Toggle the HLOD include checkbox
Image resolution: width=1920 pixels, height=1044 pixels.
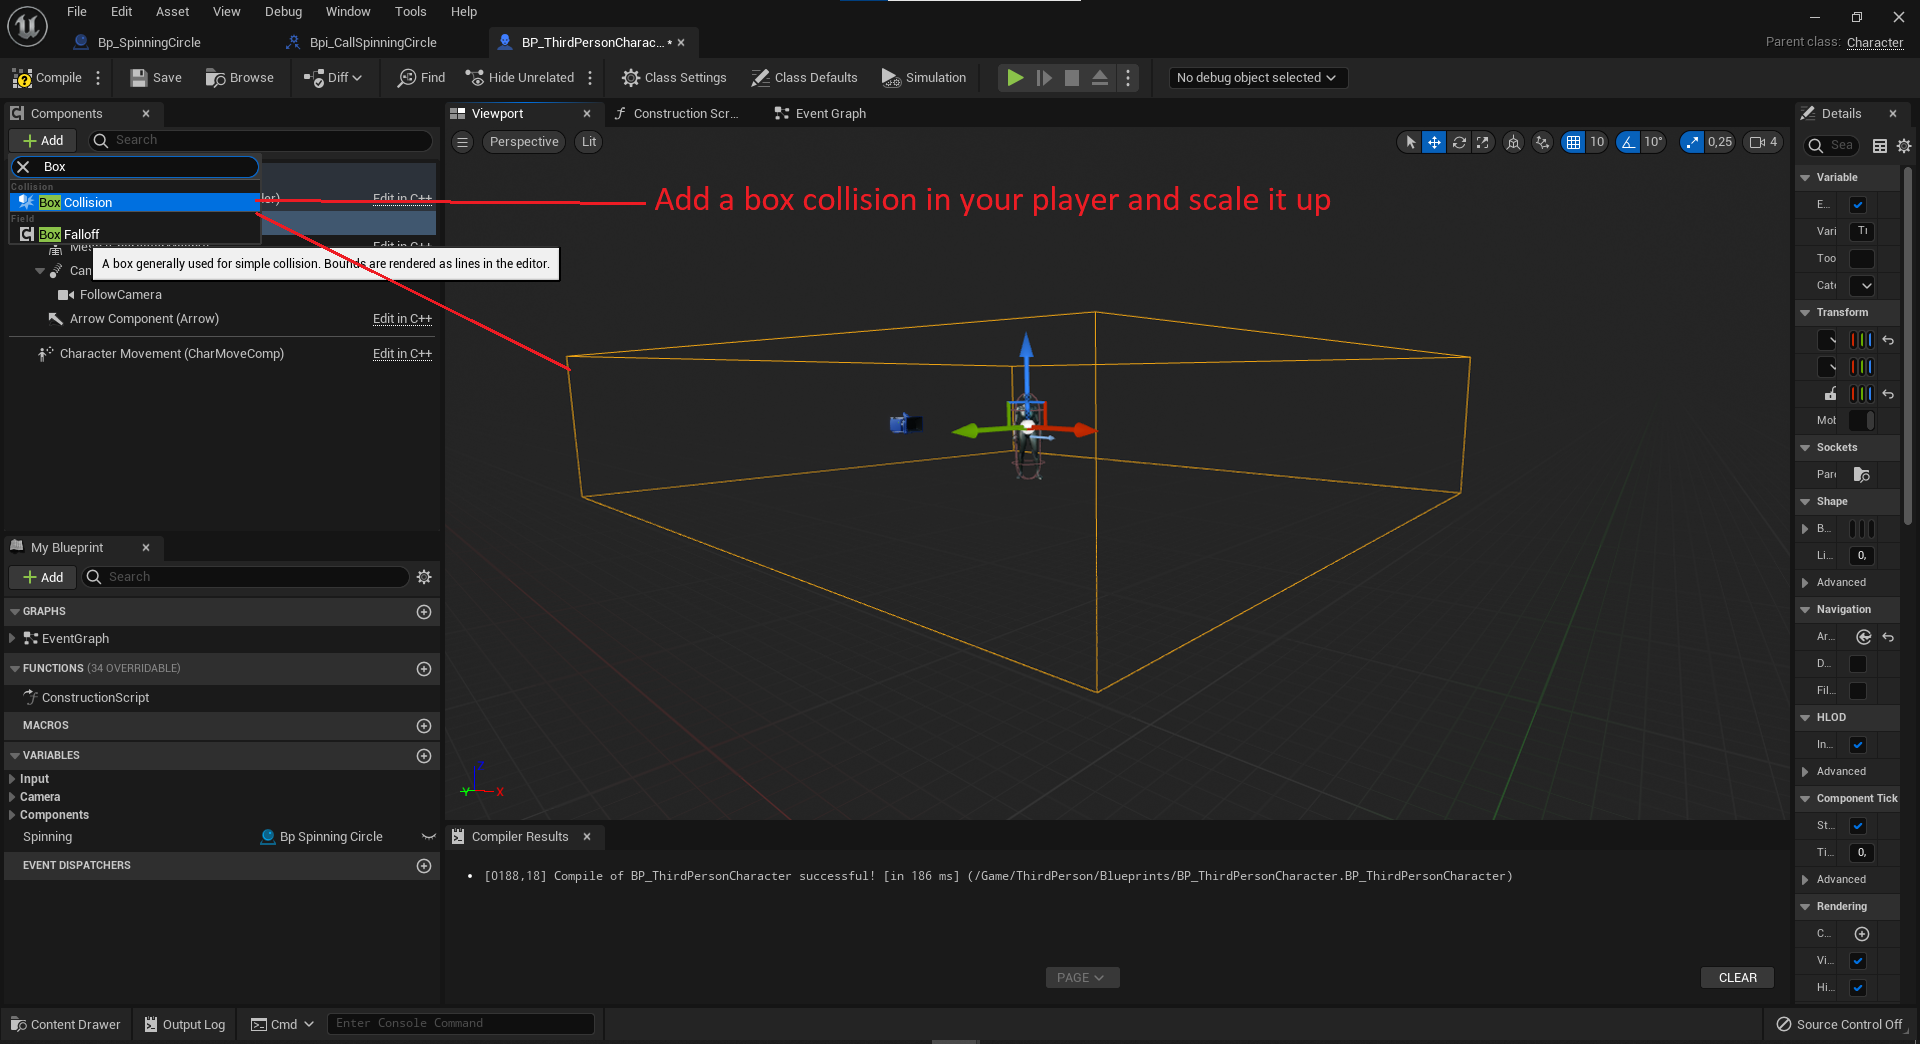click(x=1858, y=745)
